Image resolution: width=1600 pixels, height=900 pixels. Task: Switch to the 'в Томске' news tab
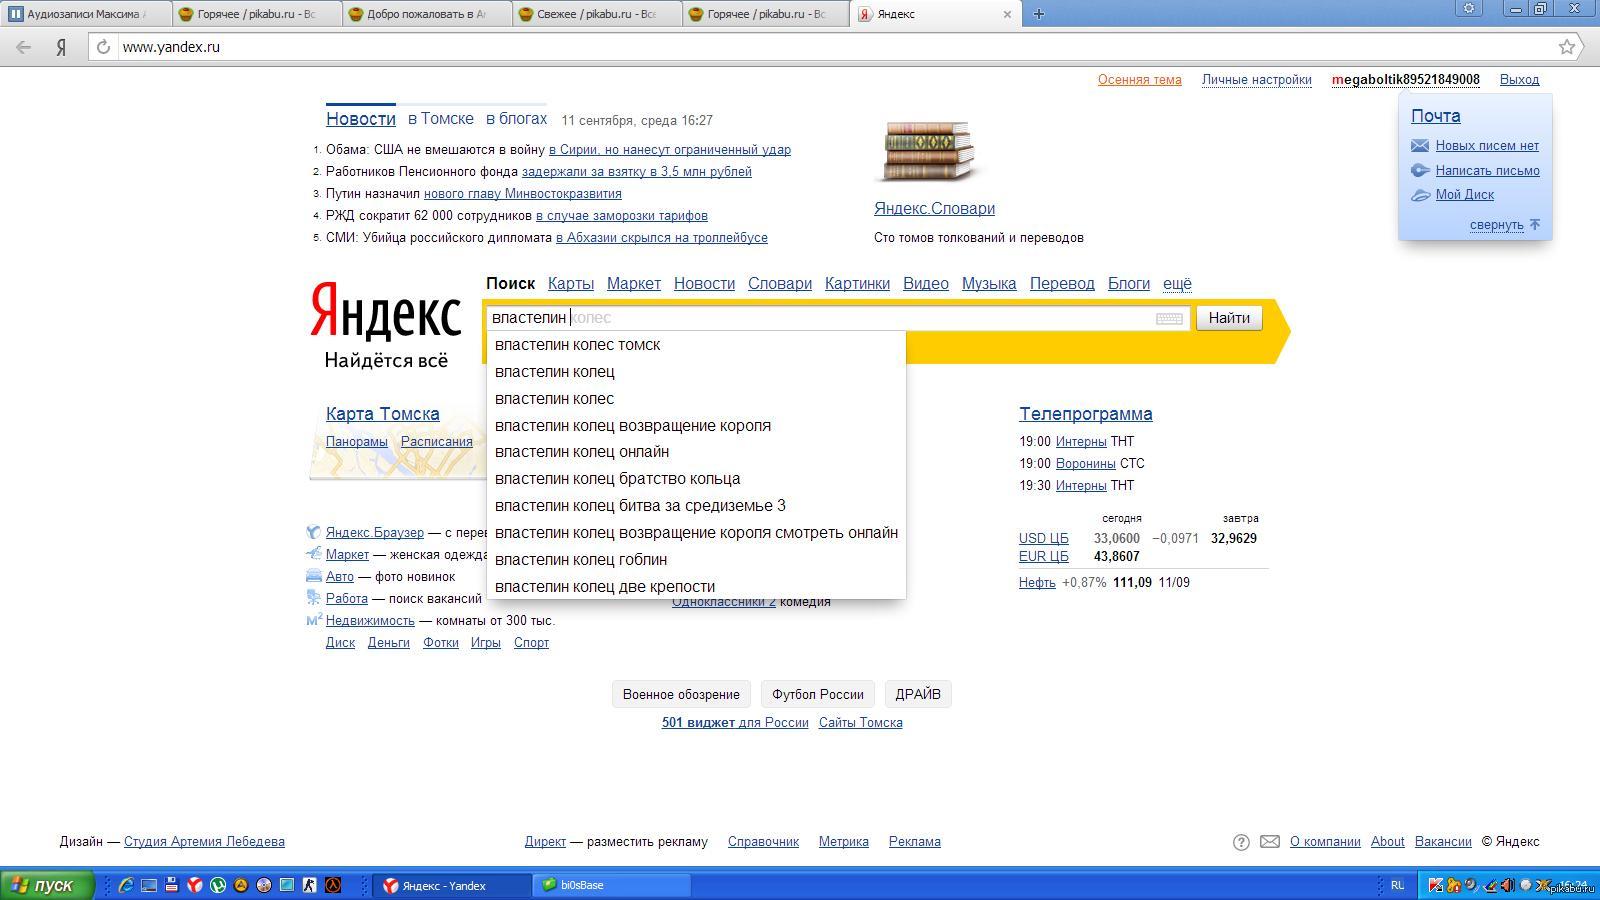pyautogui.click(x=440, y=119)
